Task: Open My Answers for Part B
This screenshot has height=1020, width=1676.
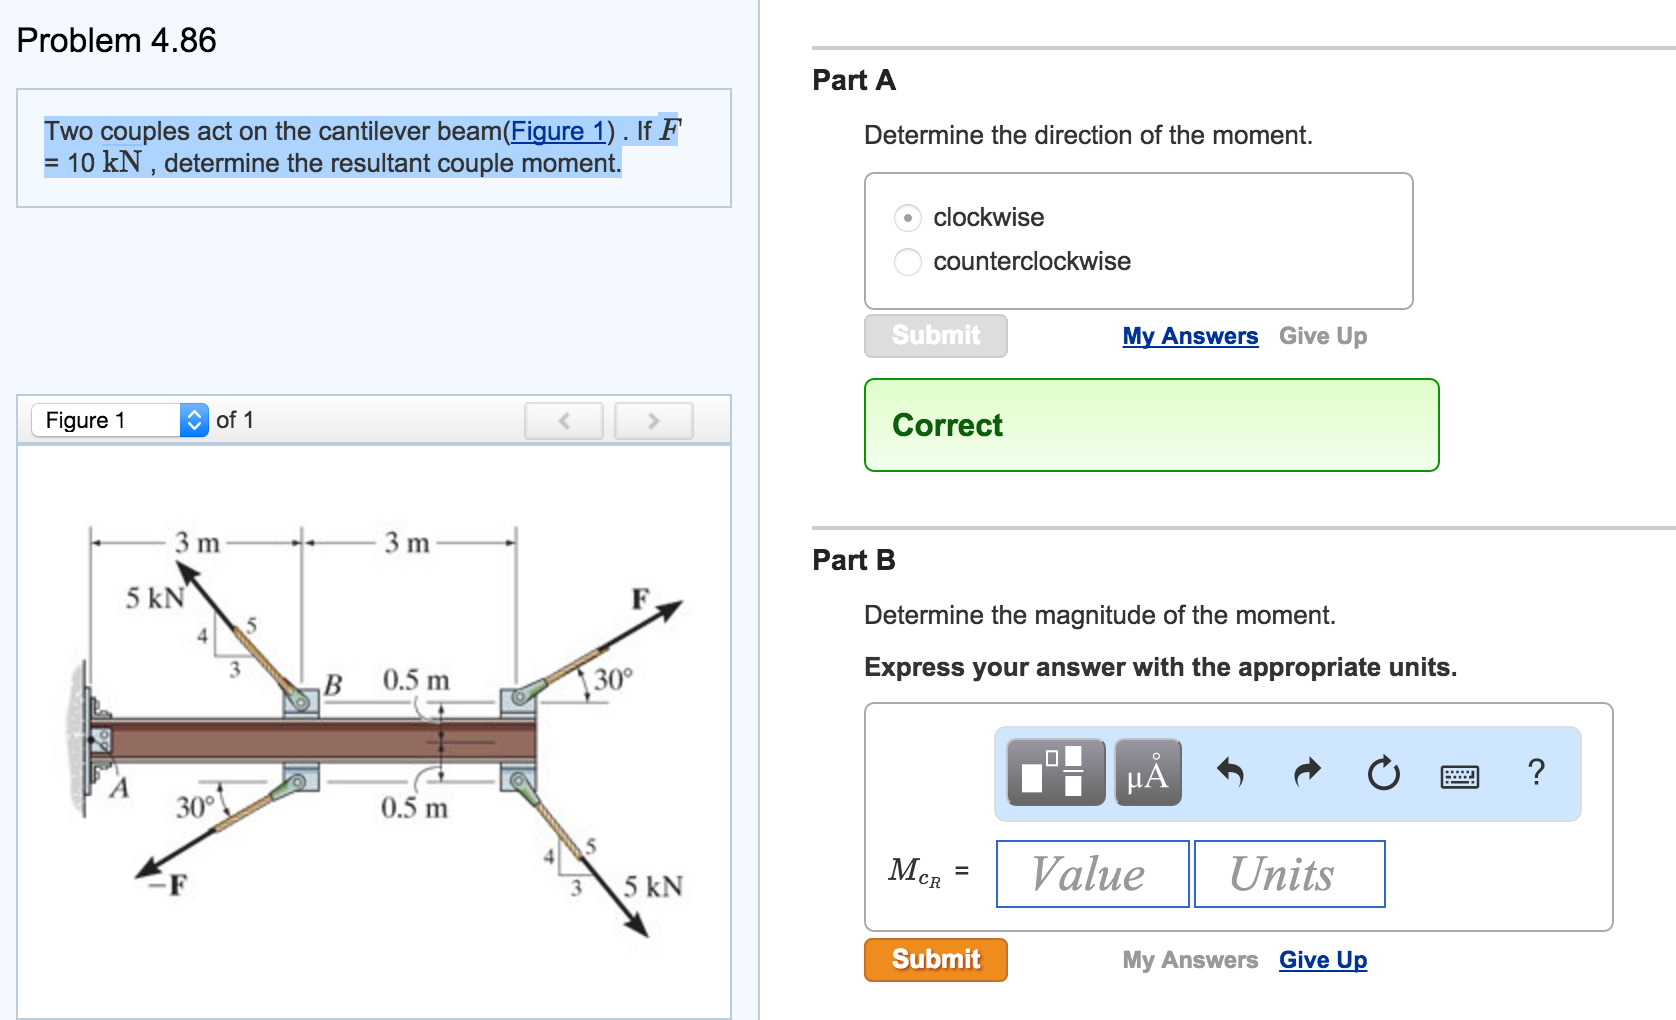Action: 1189,959
